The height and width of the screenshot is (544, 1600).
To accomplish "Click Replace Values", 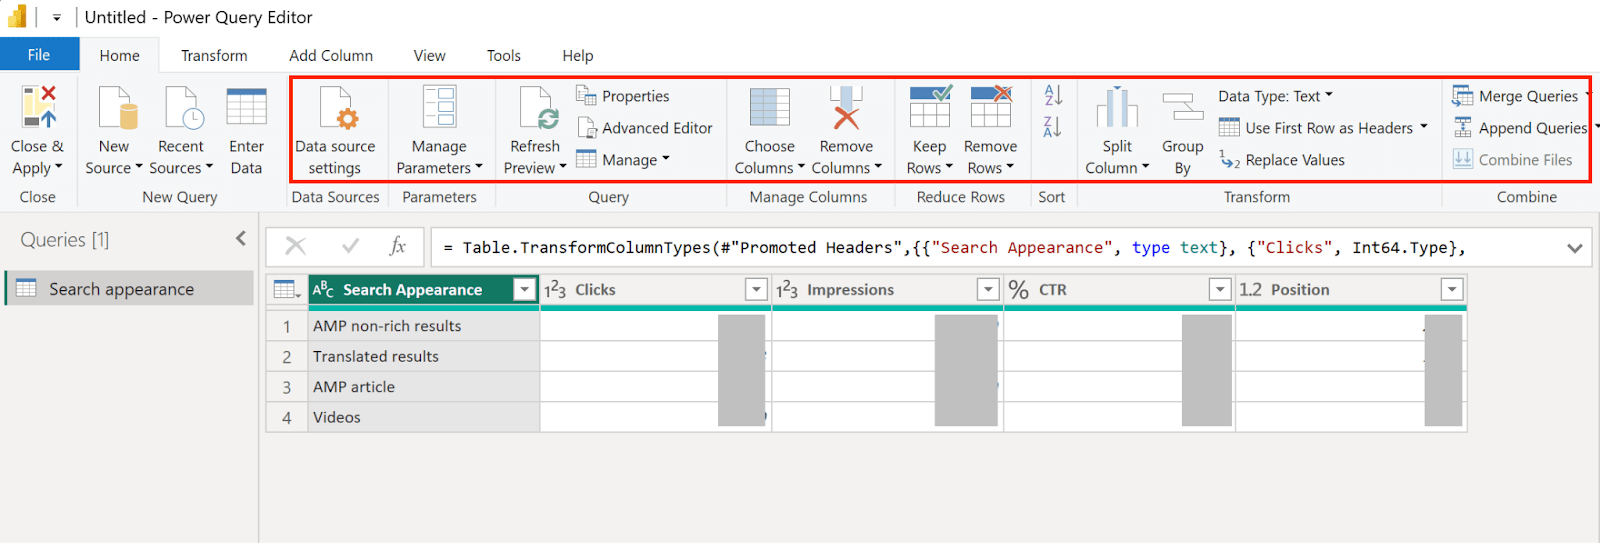I will point(1282,160).
